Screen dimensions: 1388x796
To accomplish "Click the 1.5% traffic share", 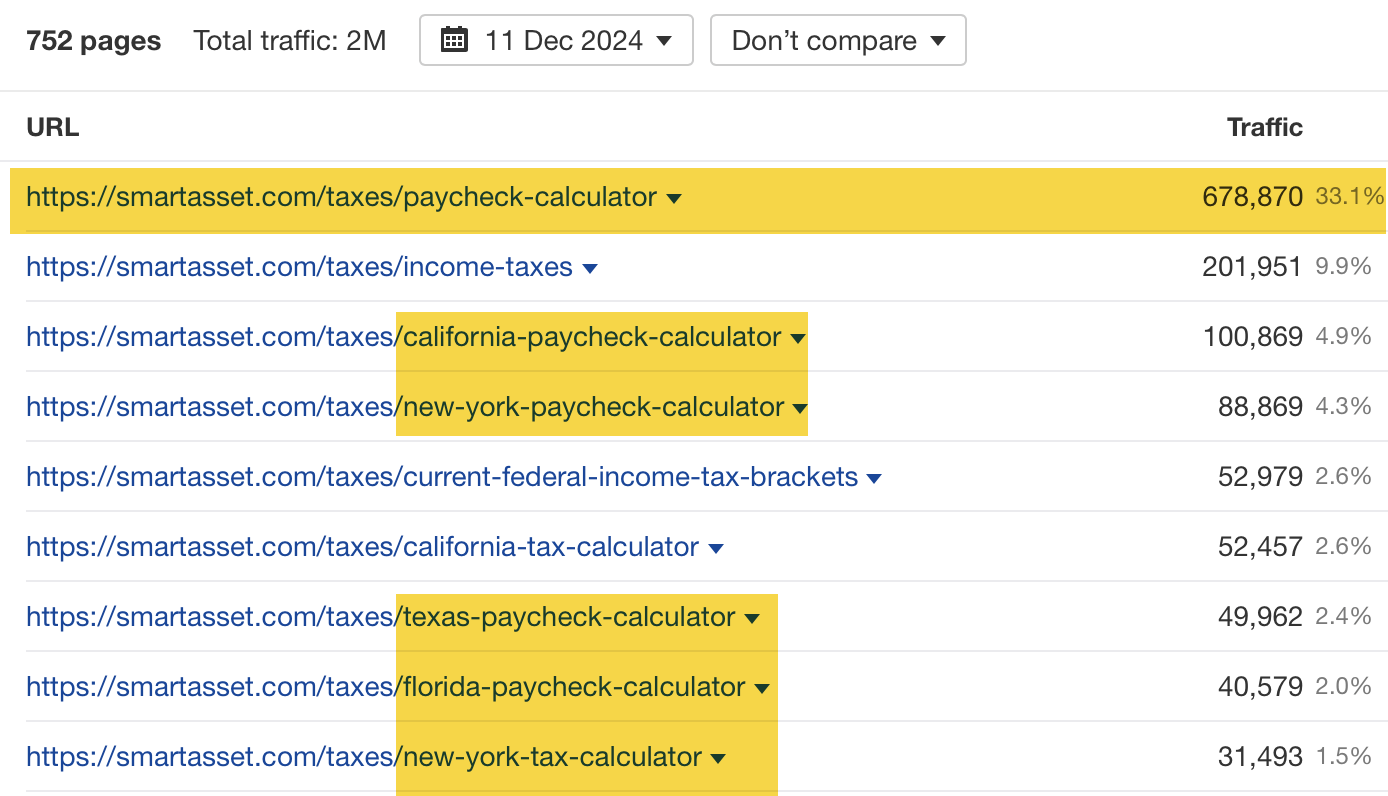I will [1343, 757].
